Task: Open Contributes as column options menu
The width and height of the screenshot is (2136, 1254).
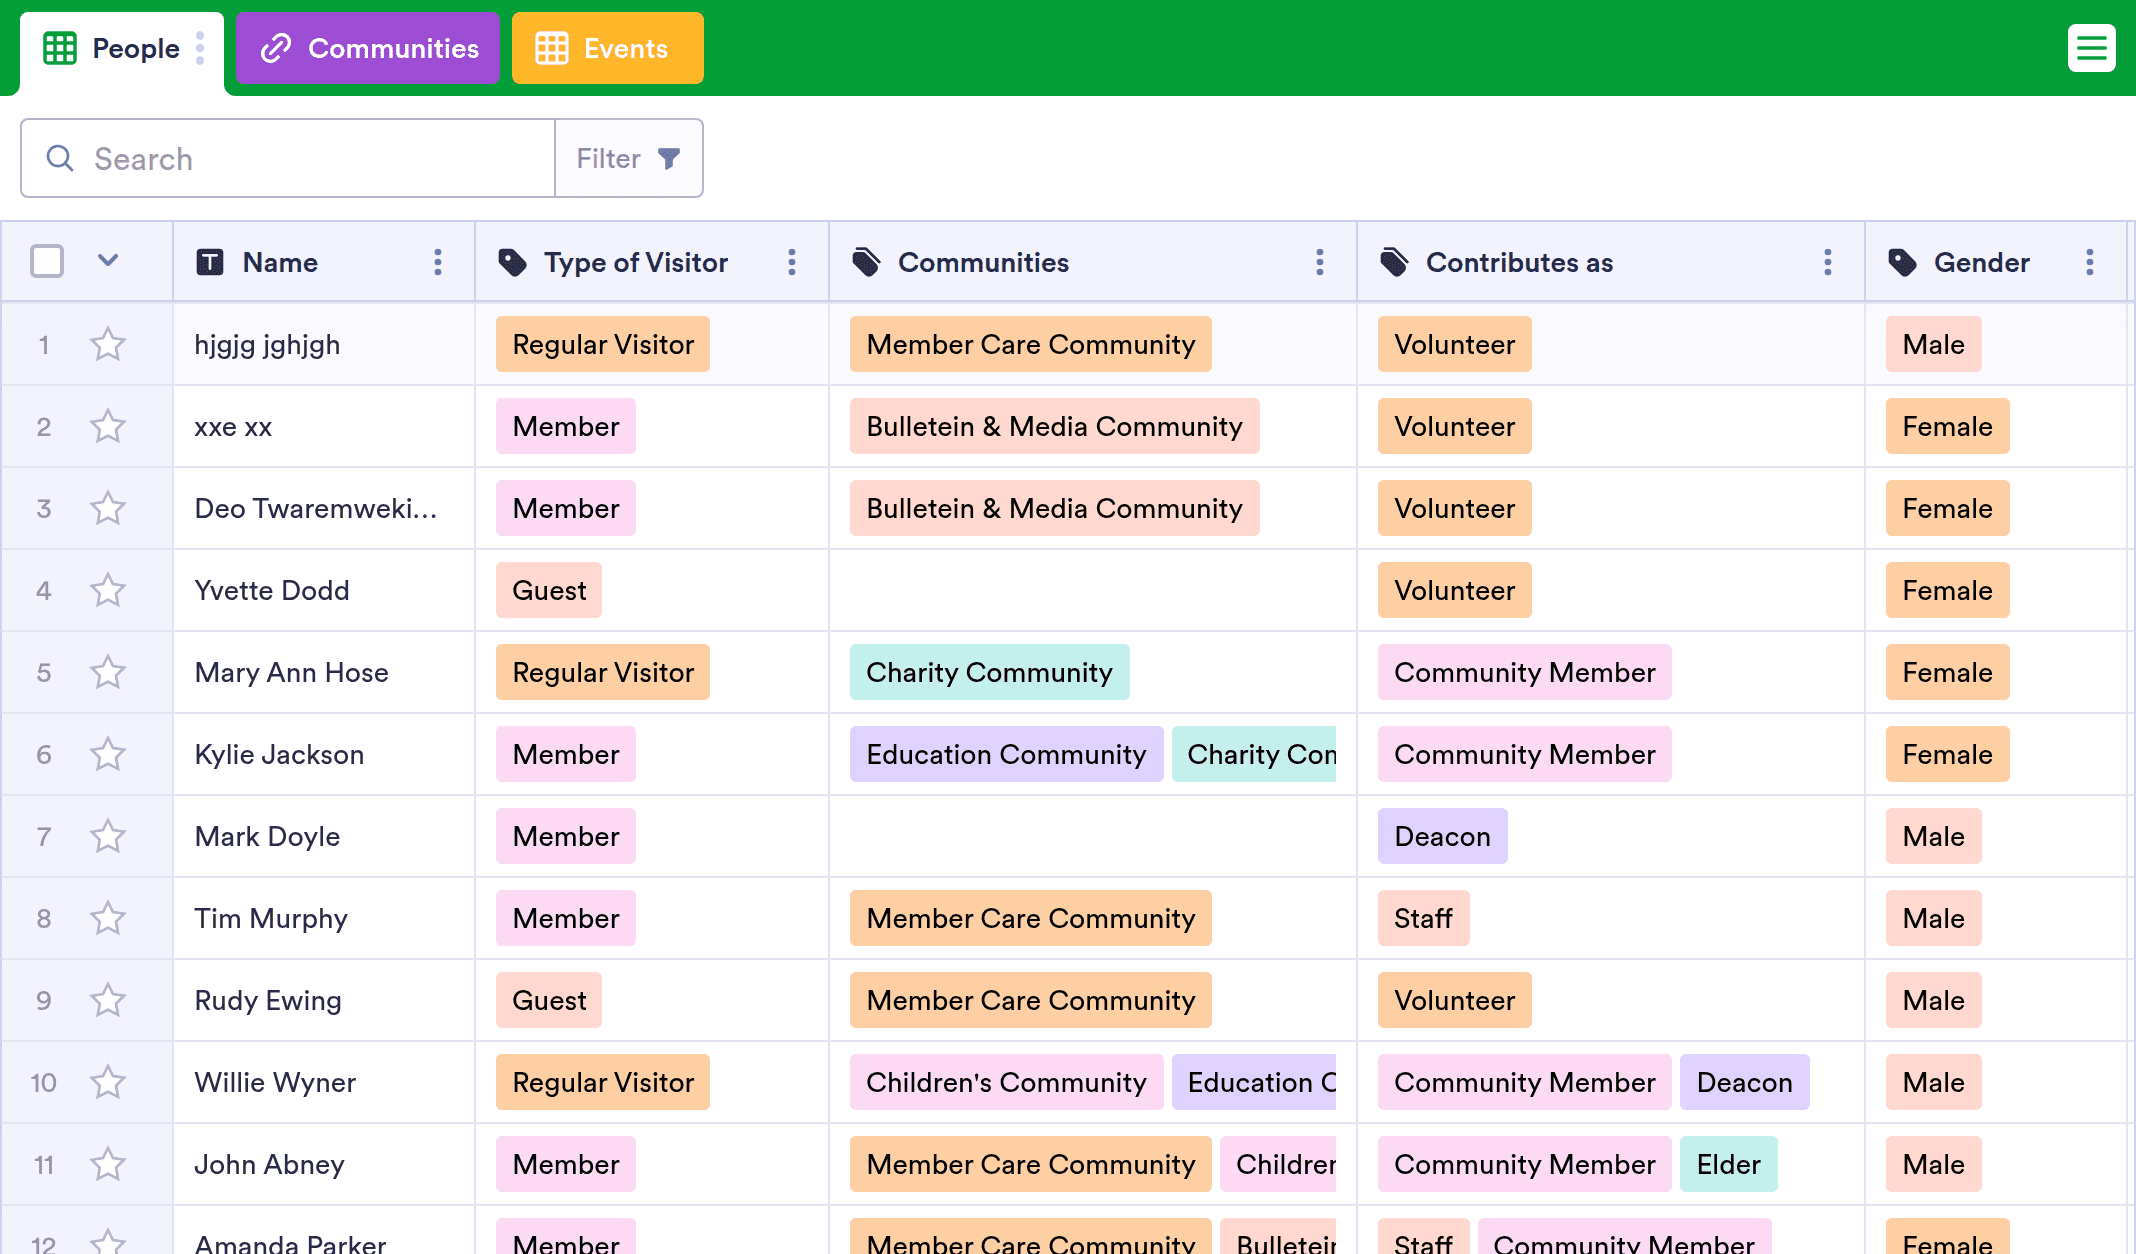Action: point(1827,262)
